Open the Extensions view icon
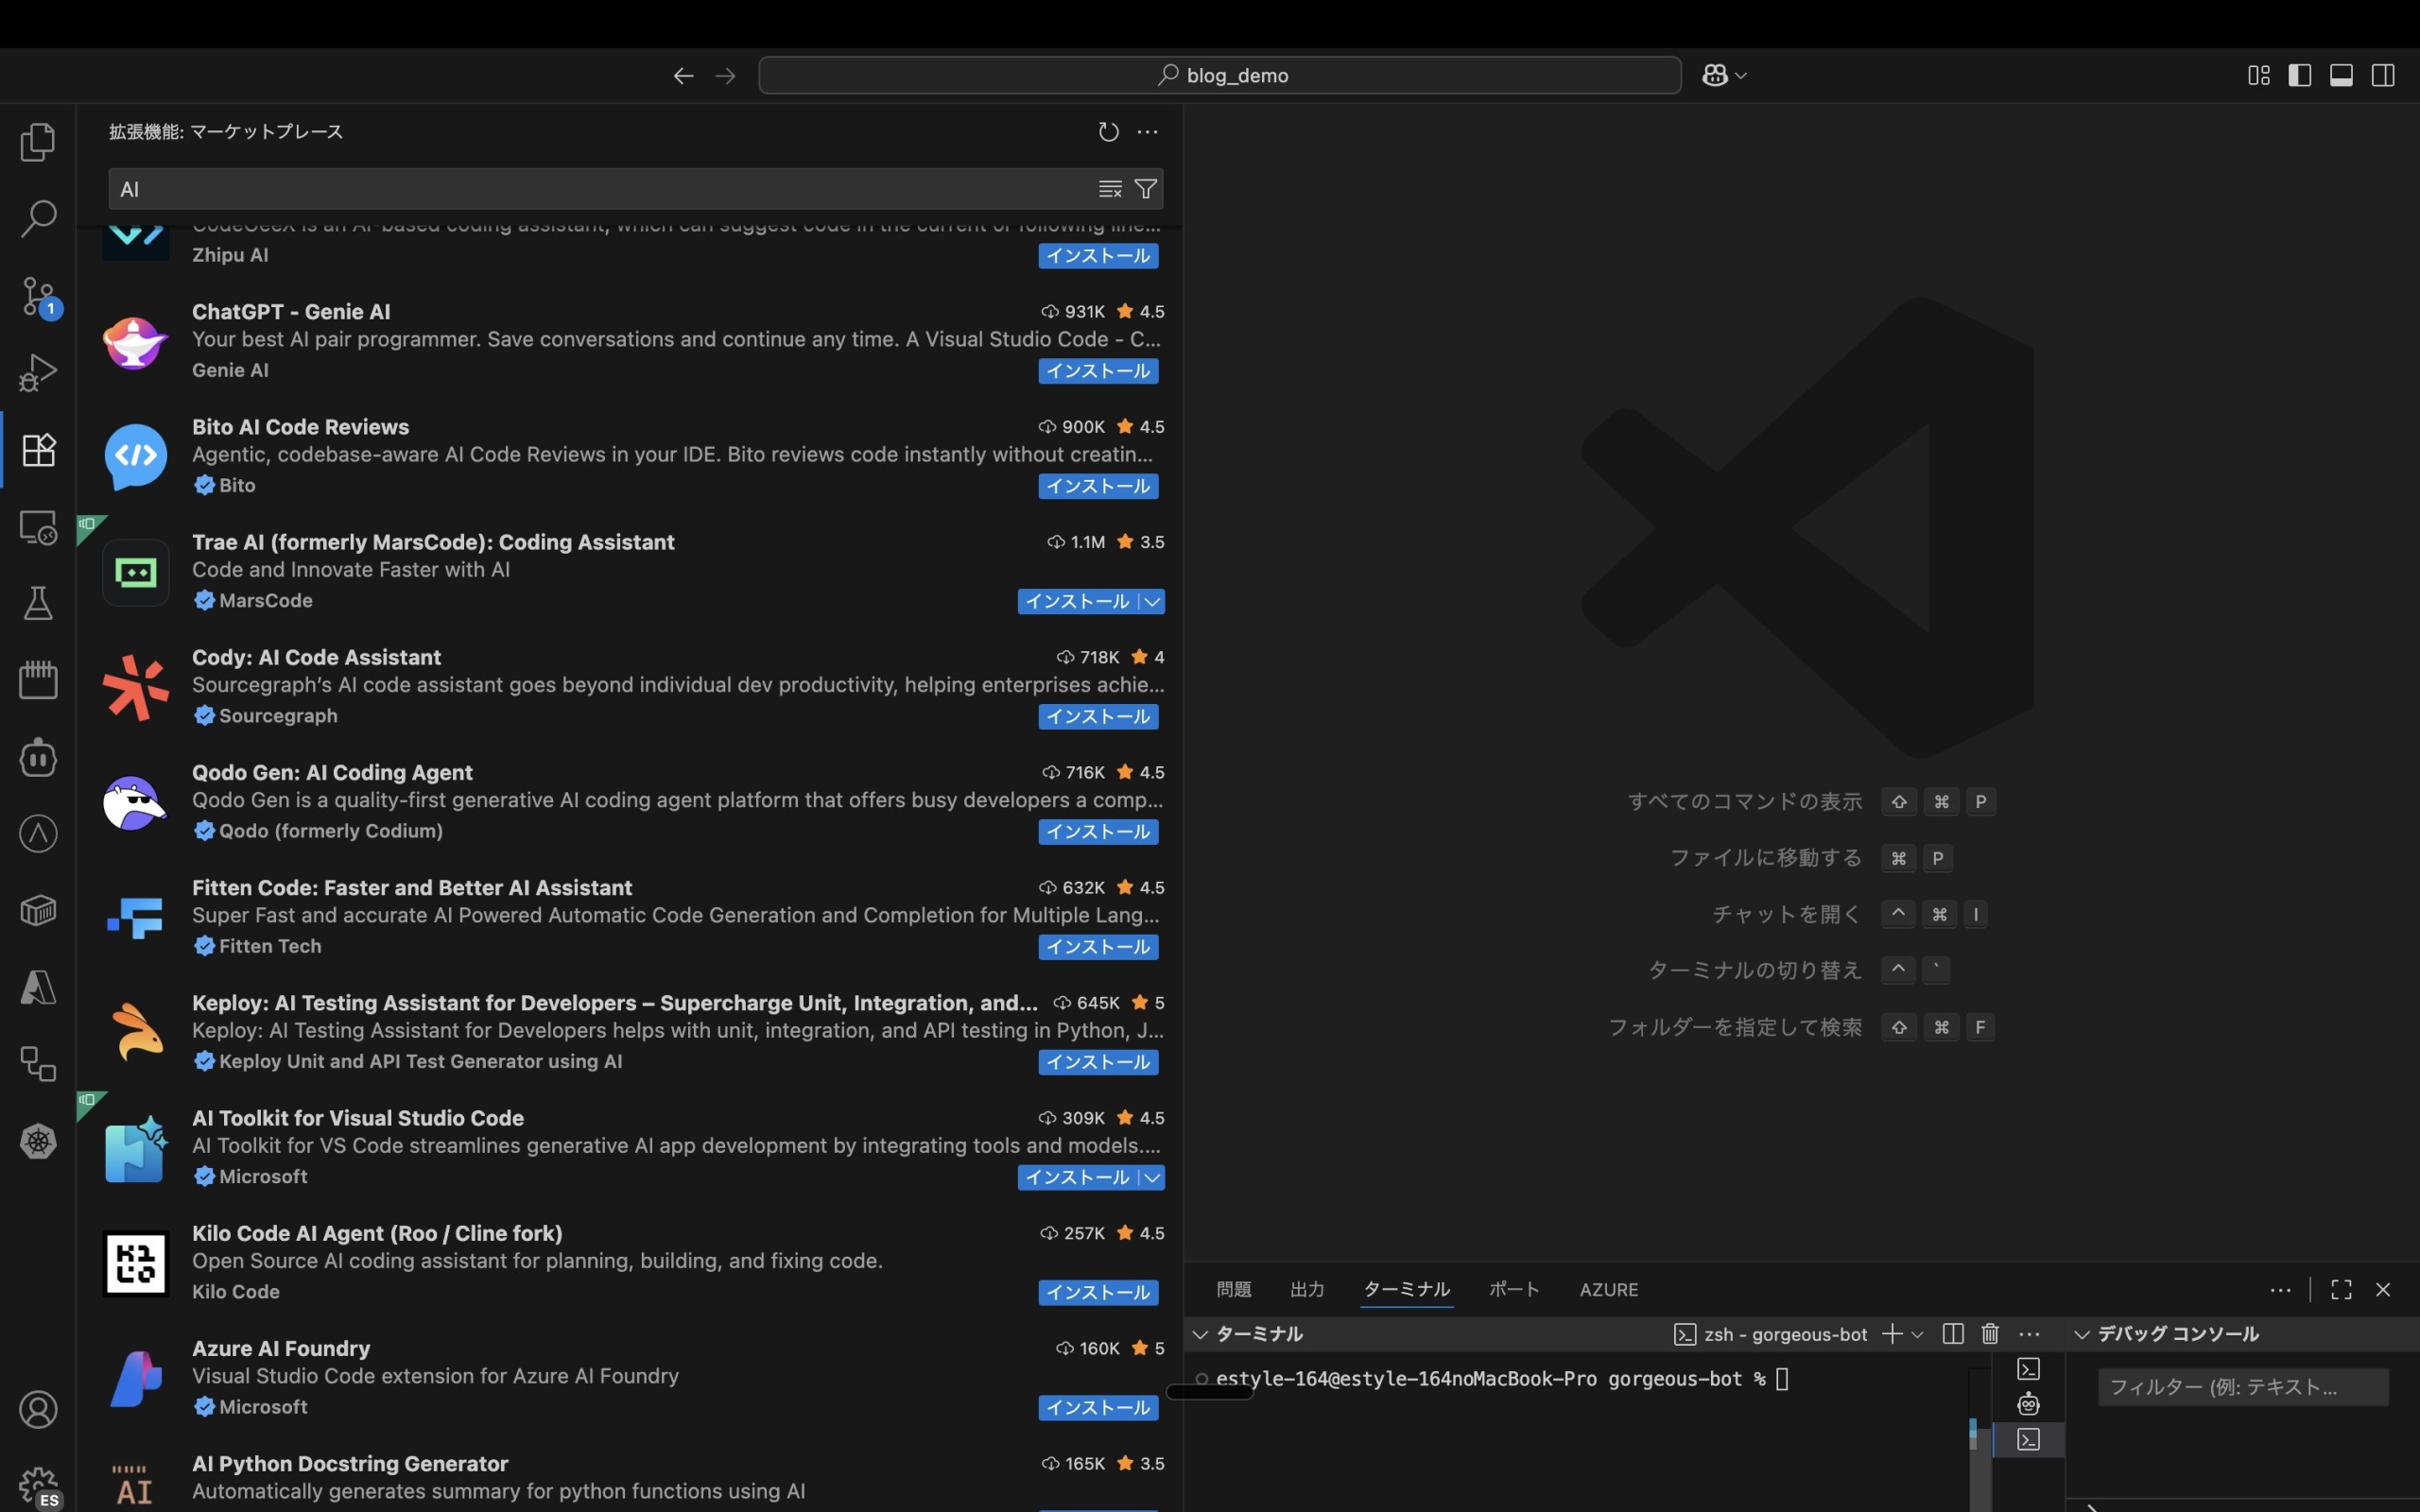Viewport: 2420px width, 1512px height. (38, 449)
